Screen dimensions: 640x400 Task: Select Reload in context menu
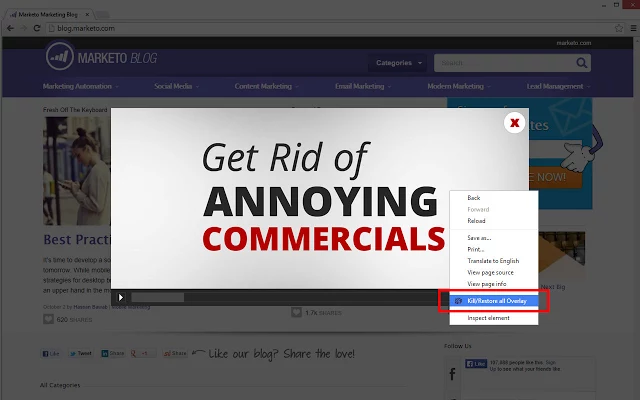click(x=494, y=221)
